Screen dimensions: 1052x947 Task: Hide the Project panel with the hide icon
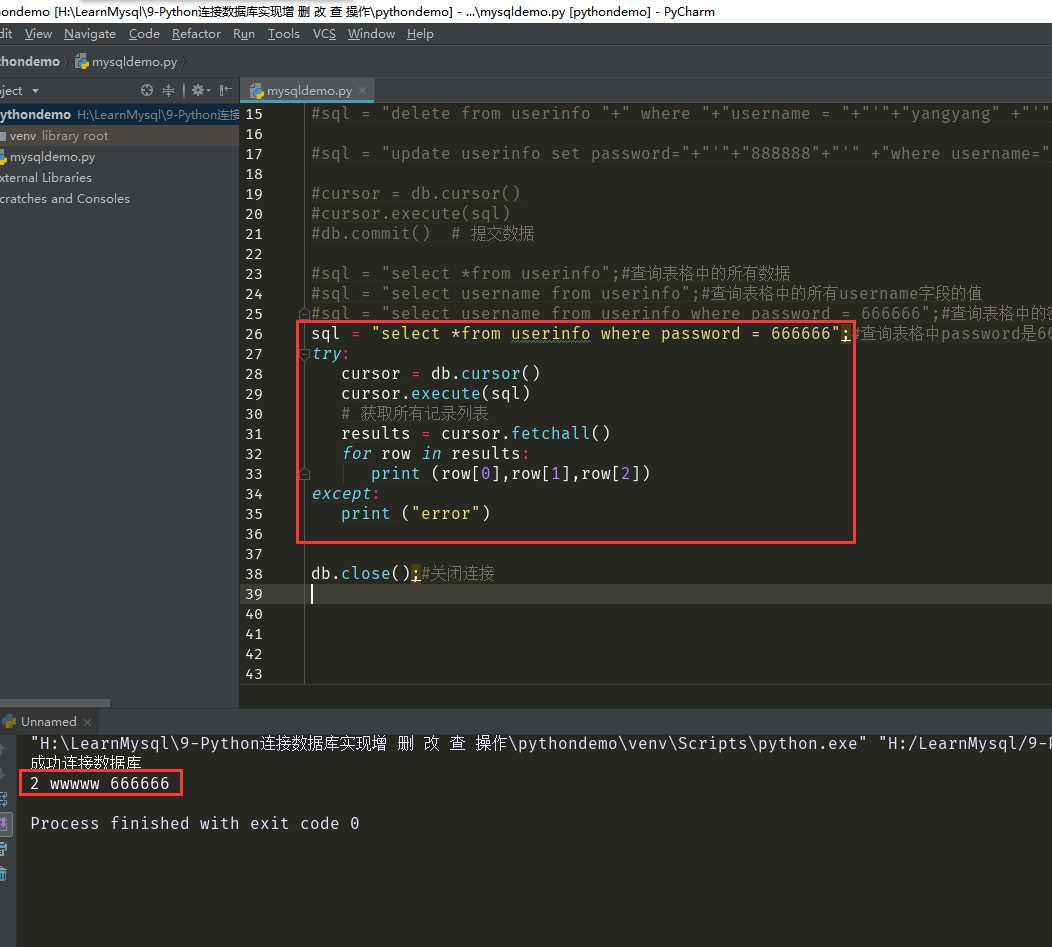(x=225, y=90)
